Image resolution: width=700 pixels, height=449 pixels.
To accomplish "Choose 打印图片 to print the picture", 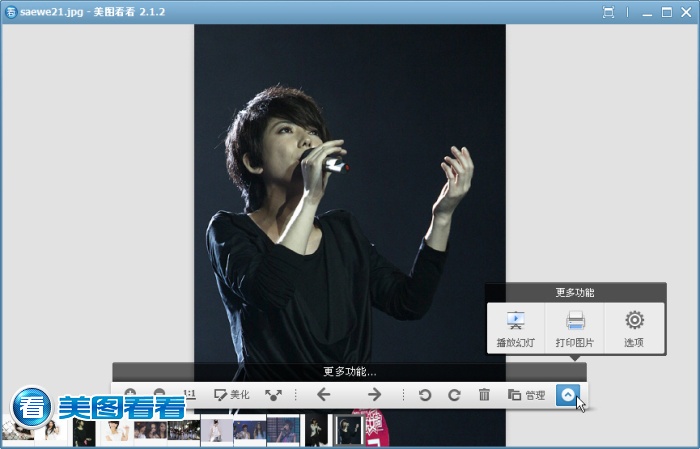I will click(x=575, y=329).
